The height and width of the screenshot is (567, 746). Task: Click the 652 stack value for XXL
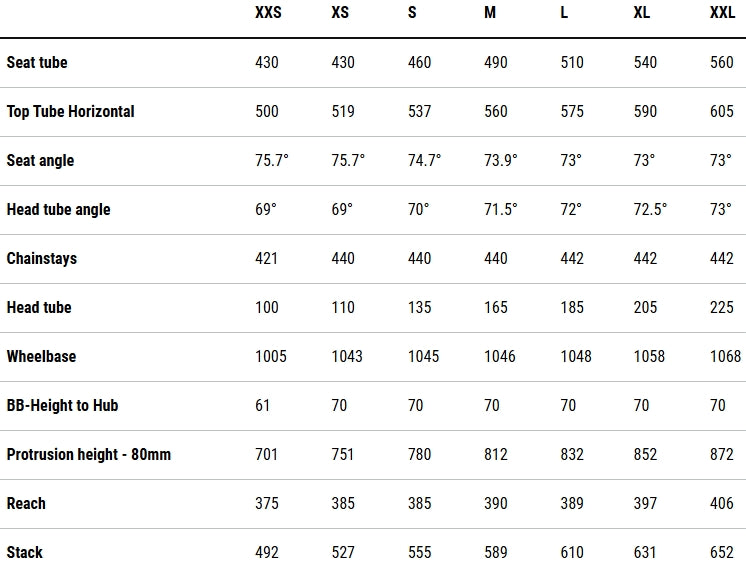(x=722, y=552)
